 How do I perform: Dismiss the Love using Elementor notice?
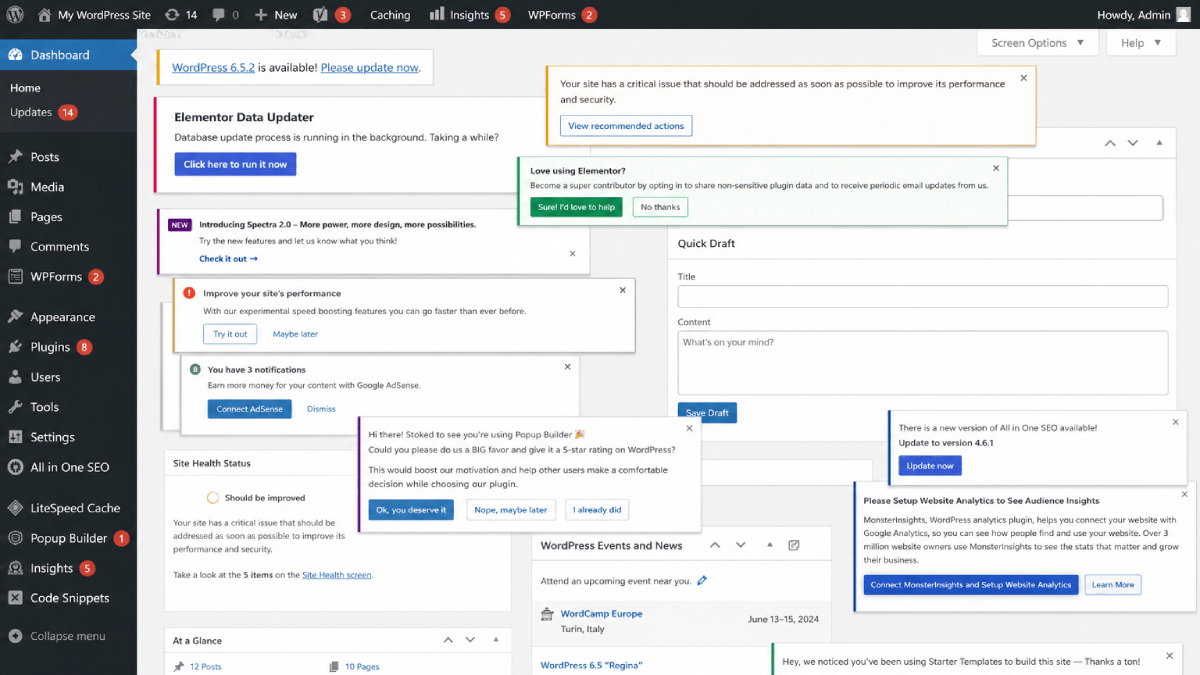[x=996, y=168]
